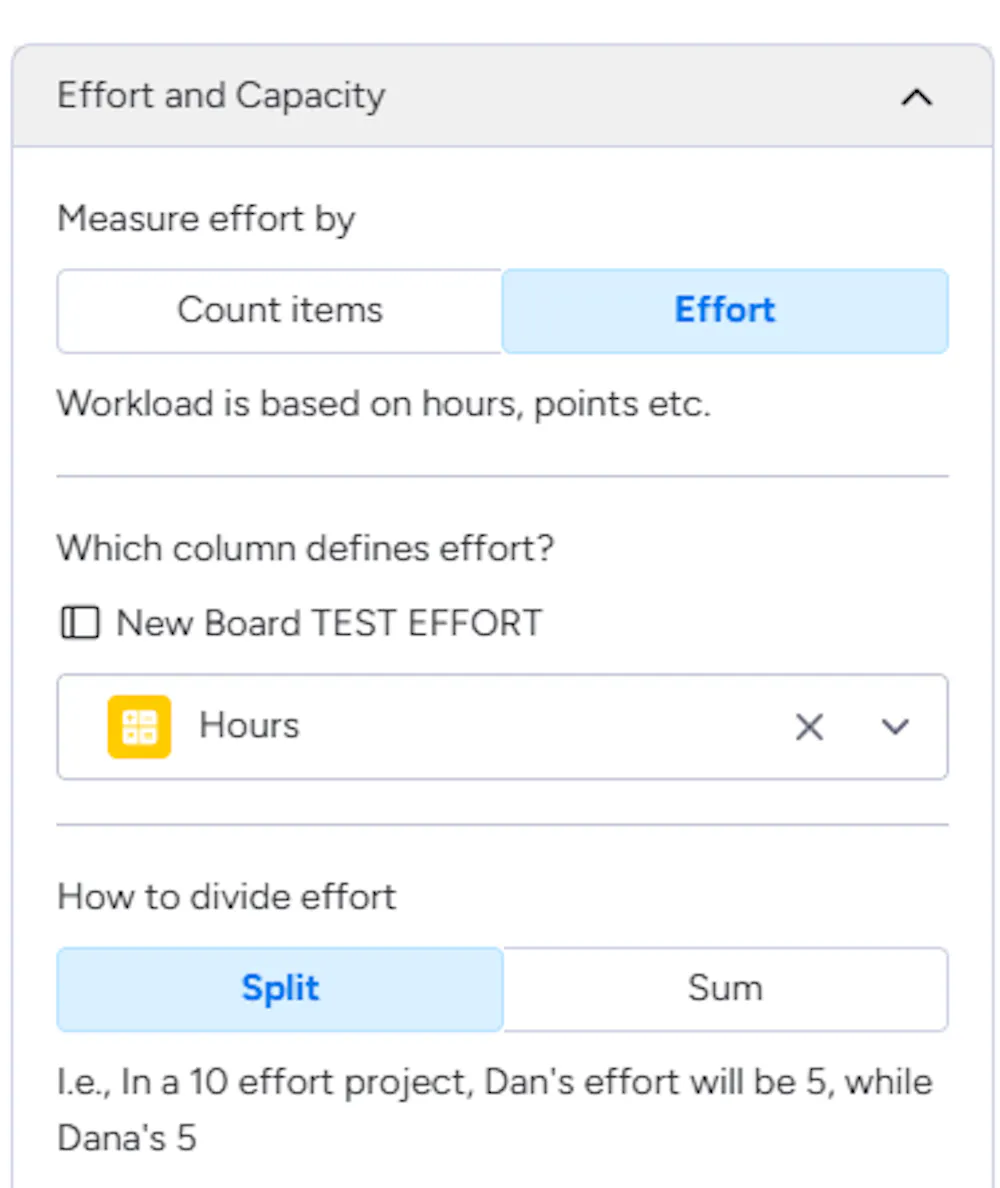Click the divider line below workload description

(x=502, y=477)
